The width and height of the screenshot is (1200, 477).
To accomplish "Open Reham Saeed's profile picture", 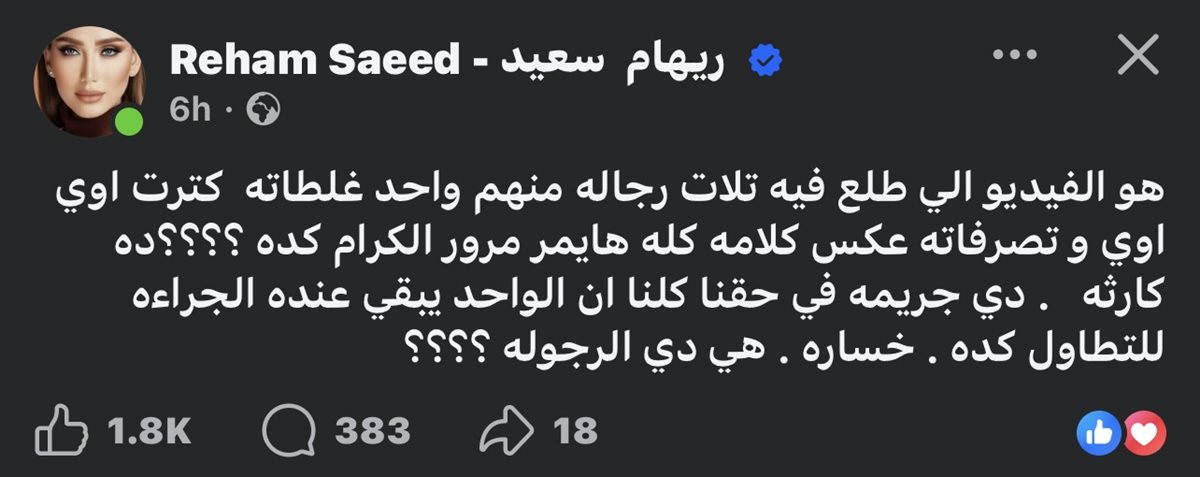I will (90, 86).
